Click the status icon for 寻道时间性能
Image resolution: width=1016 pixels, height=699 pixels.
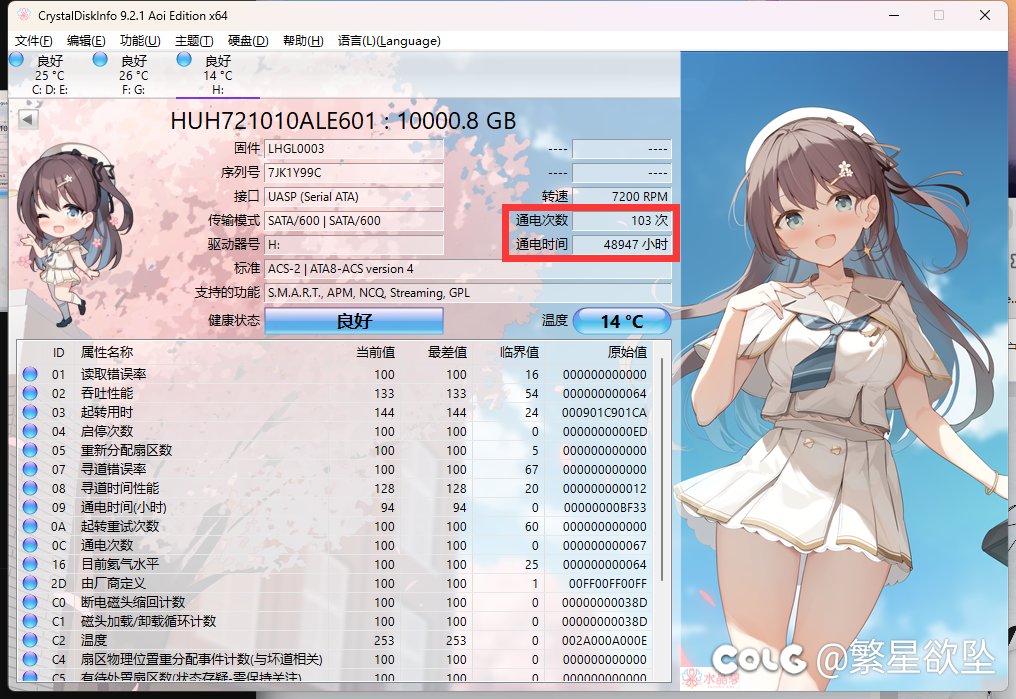pyautogui.click(x=30, y=488)
